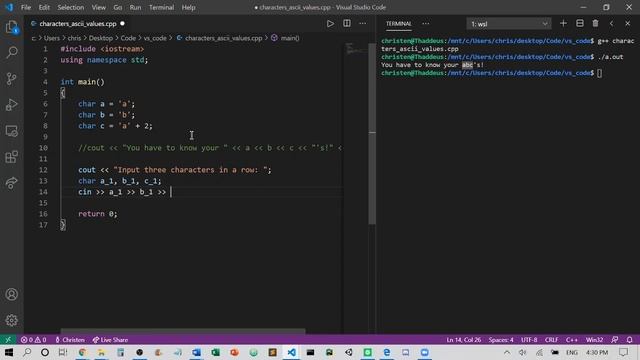Click the minimap code preview
This screenshot has width=640, height=360.
click(x=355, y=49)
